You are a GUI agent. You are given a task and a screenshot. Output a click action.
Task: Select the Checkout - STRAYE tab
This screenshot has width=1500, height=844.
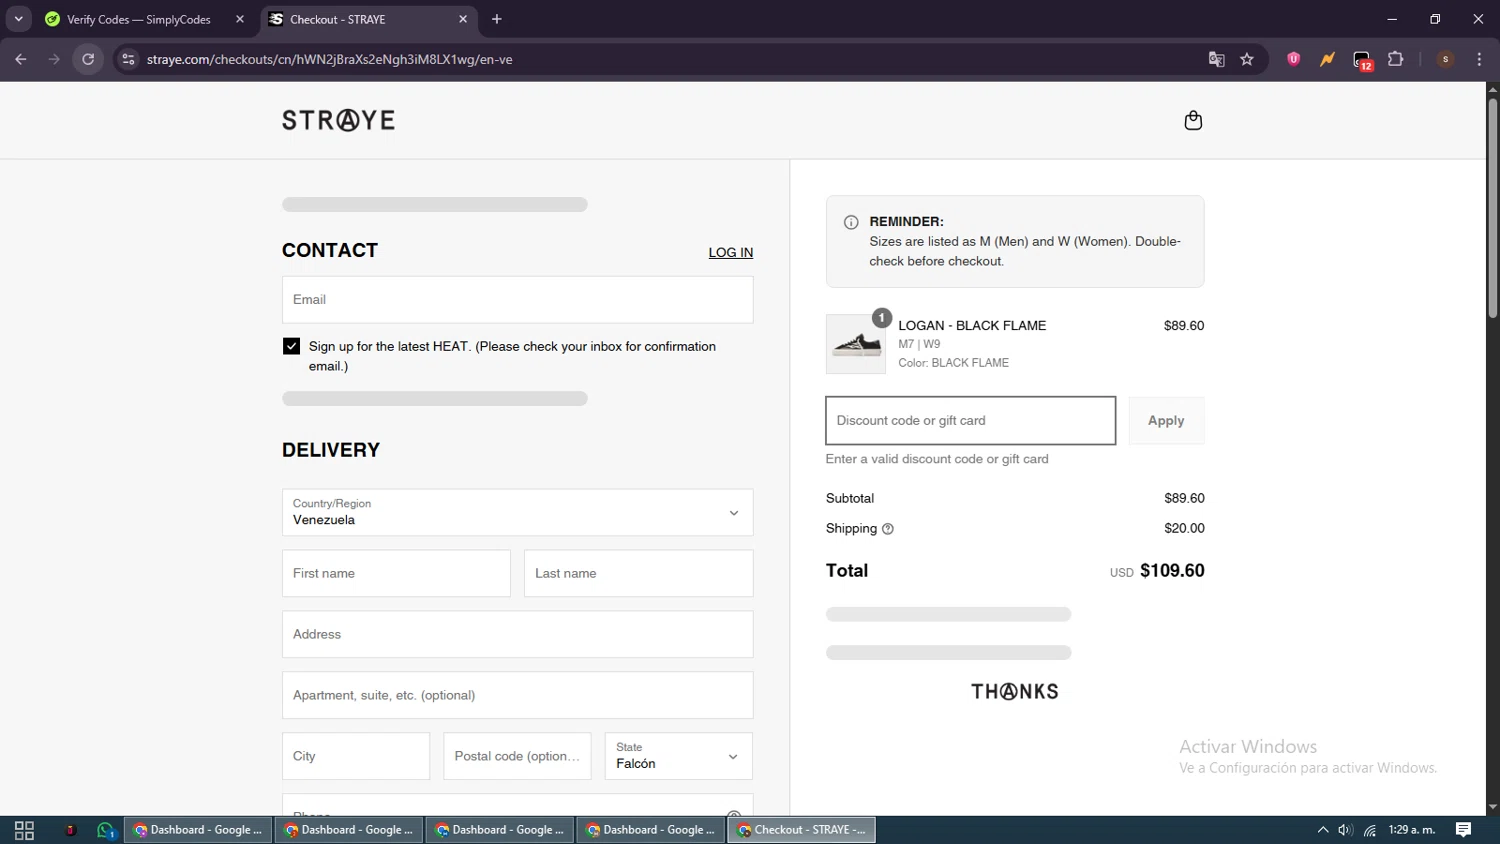(368, 19)
